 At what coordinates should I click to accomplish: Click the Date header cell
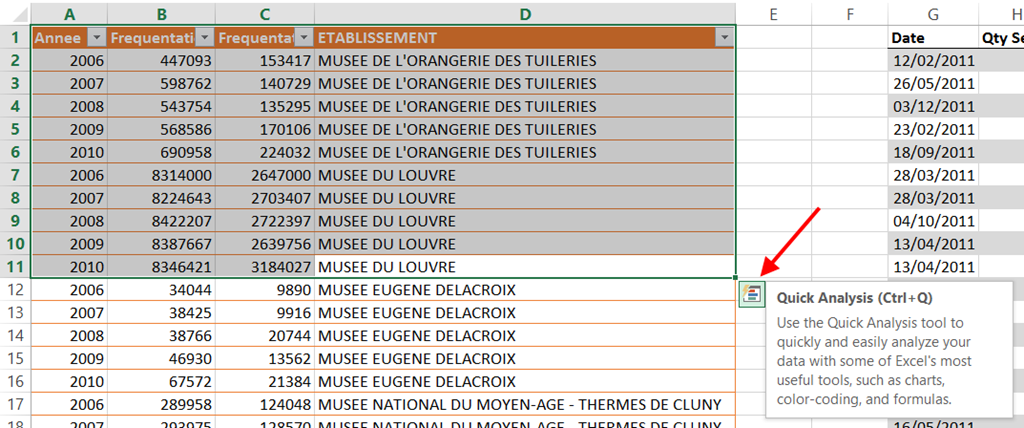[x=932, y=38]
